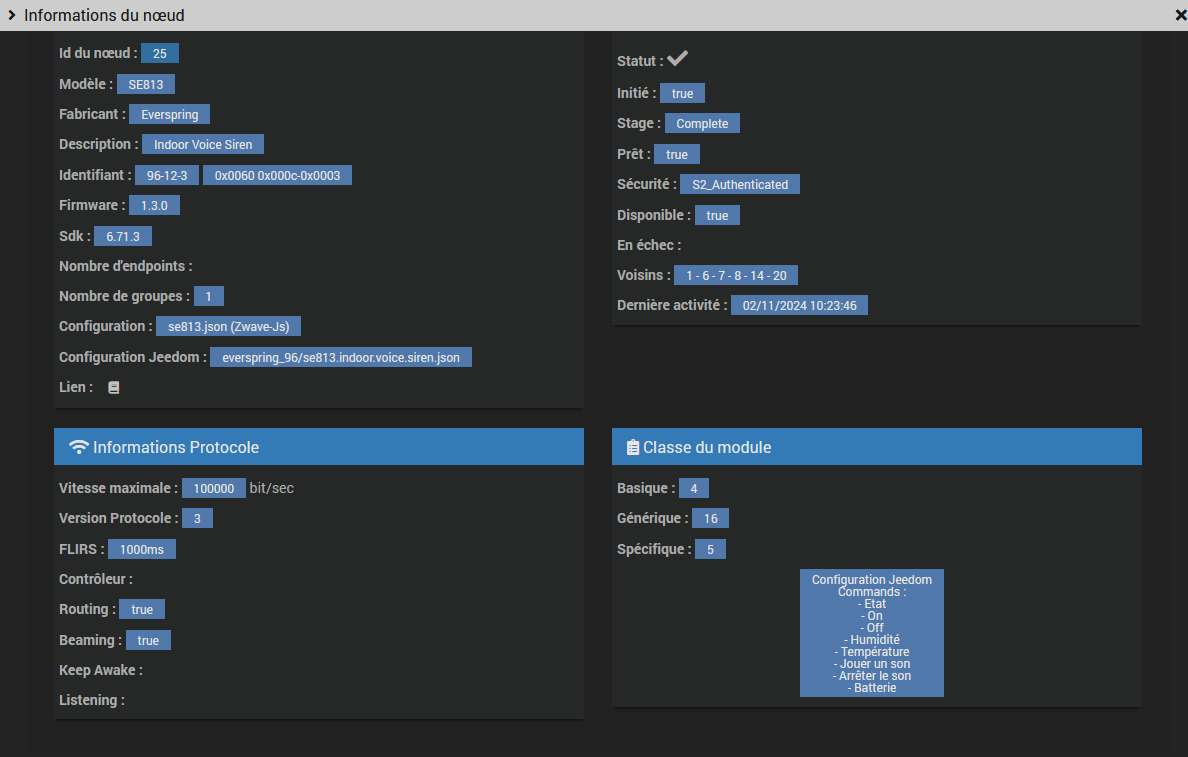1188x757 pixels.
Task: Click the wifi icon in Informations Protocole
Action: 79,447
